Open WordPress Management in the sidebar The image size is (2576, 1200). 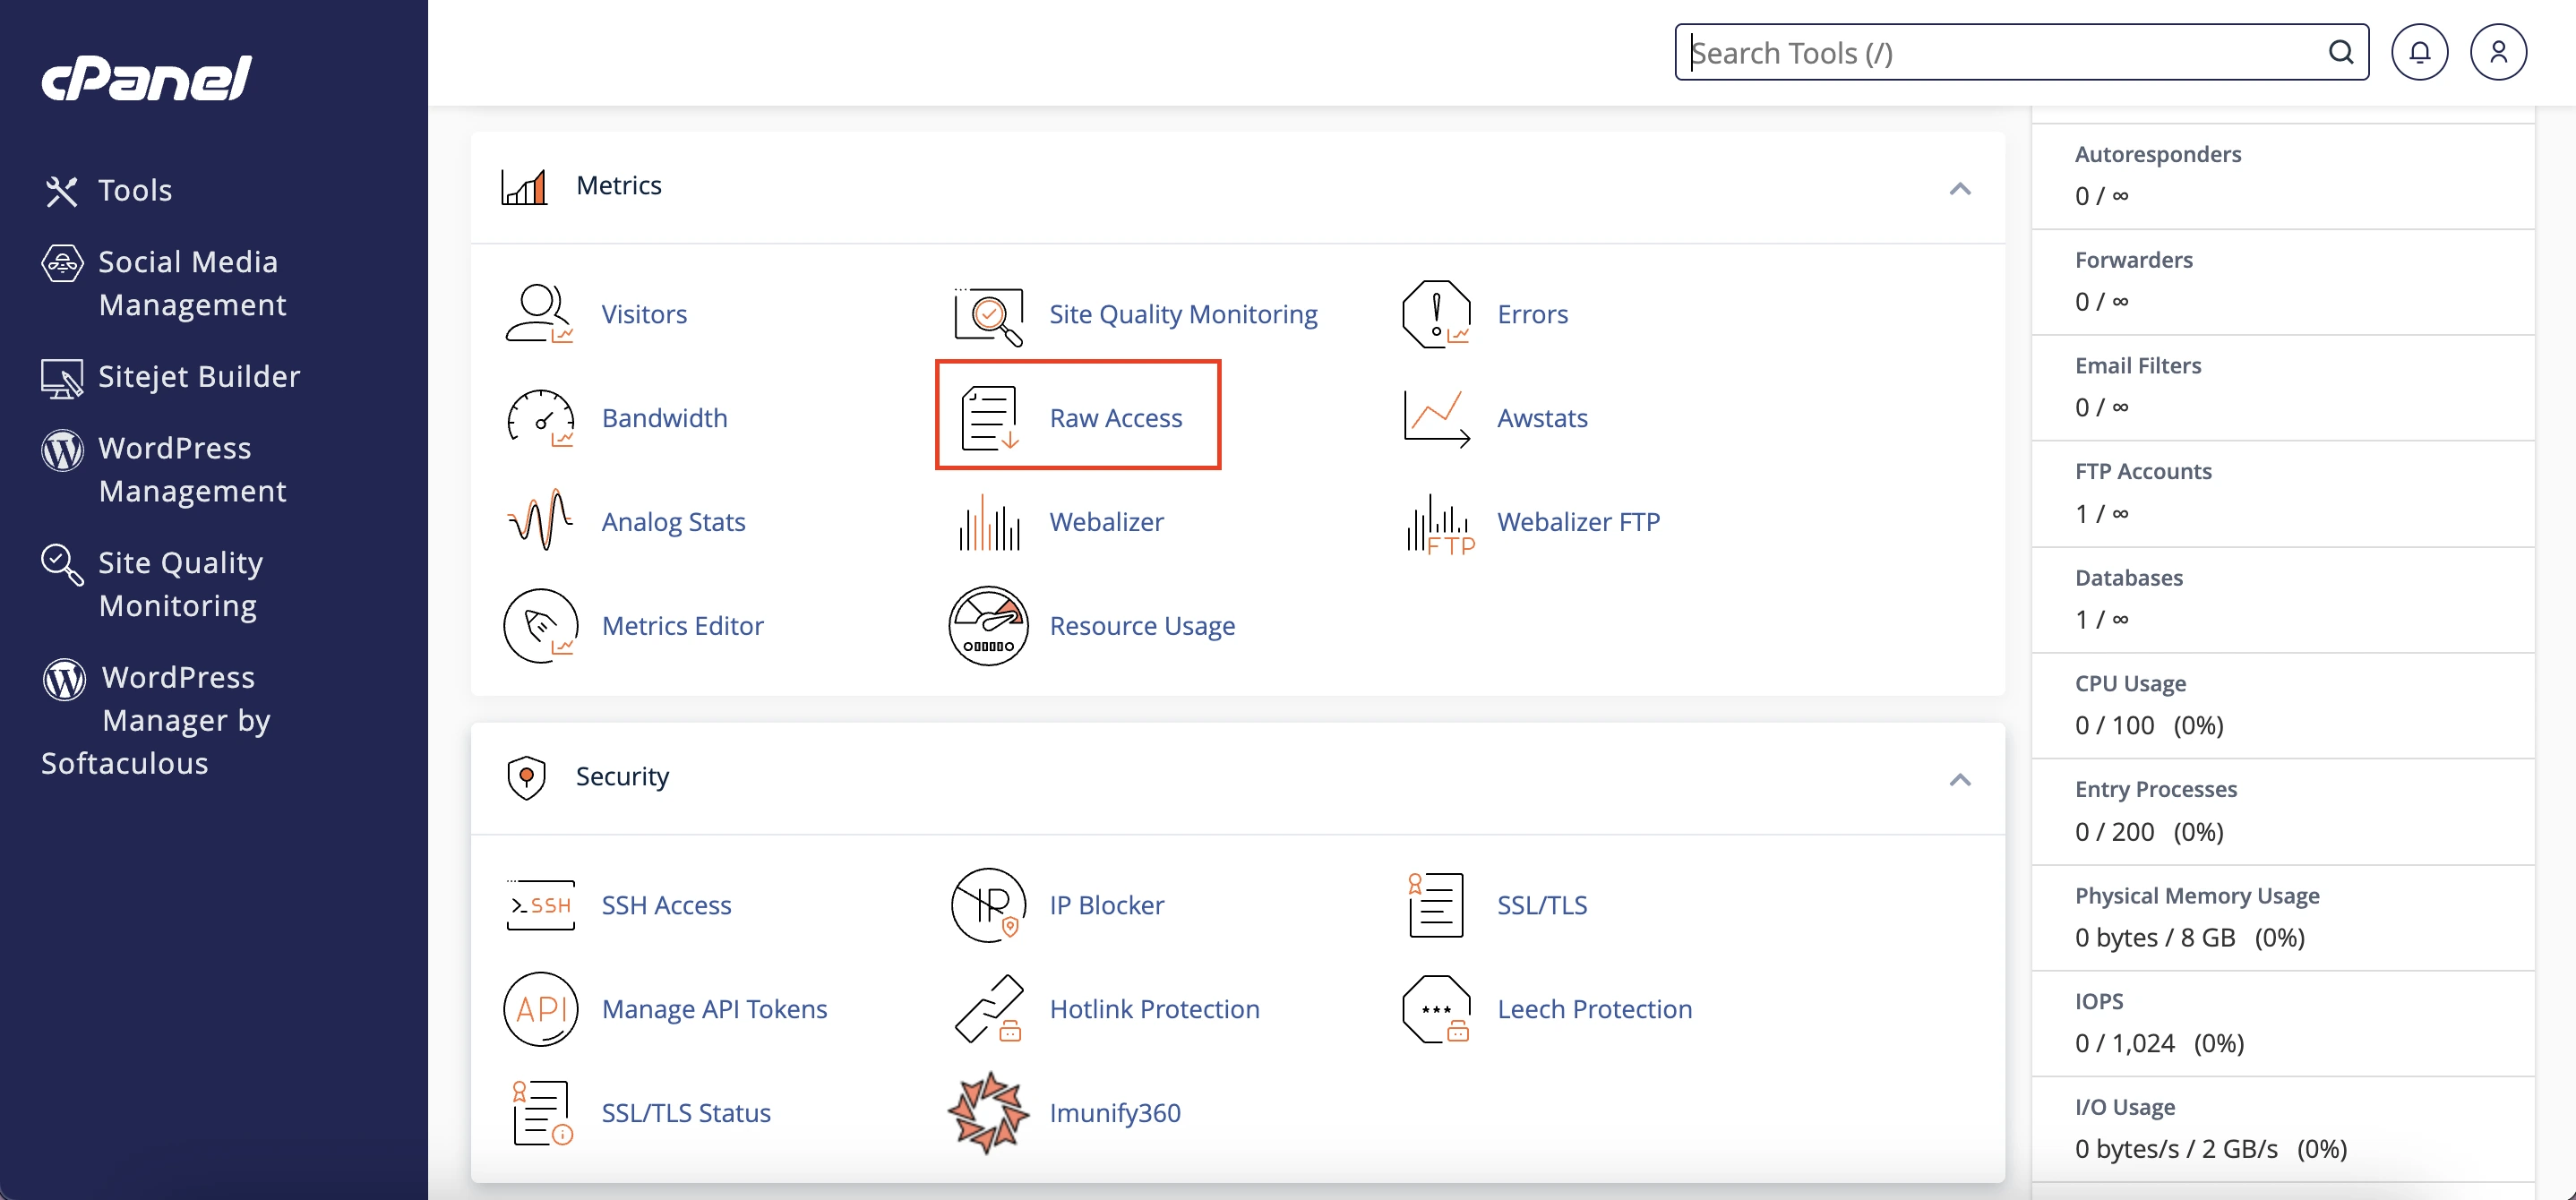[164, 469]
